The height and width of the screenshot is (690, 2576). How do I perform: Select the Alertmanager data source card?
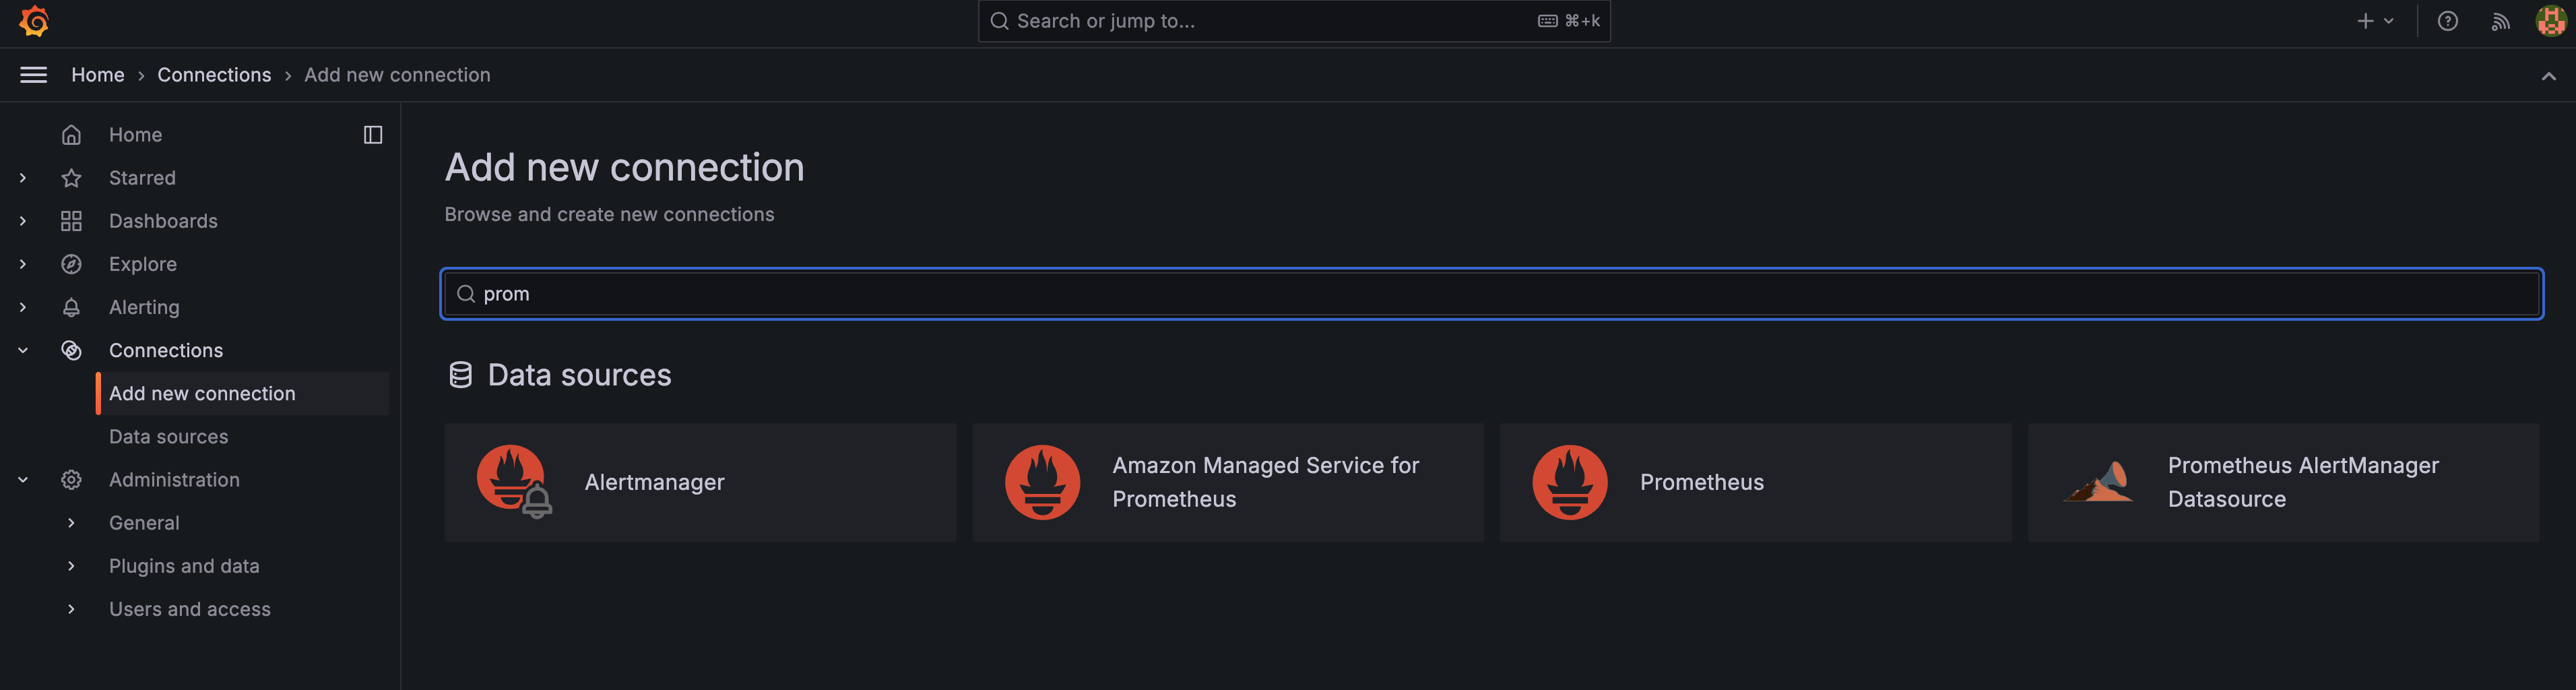[699, 482]
